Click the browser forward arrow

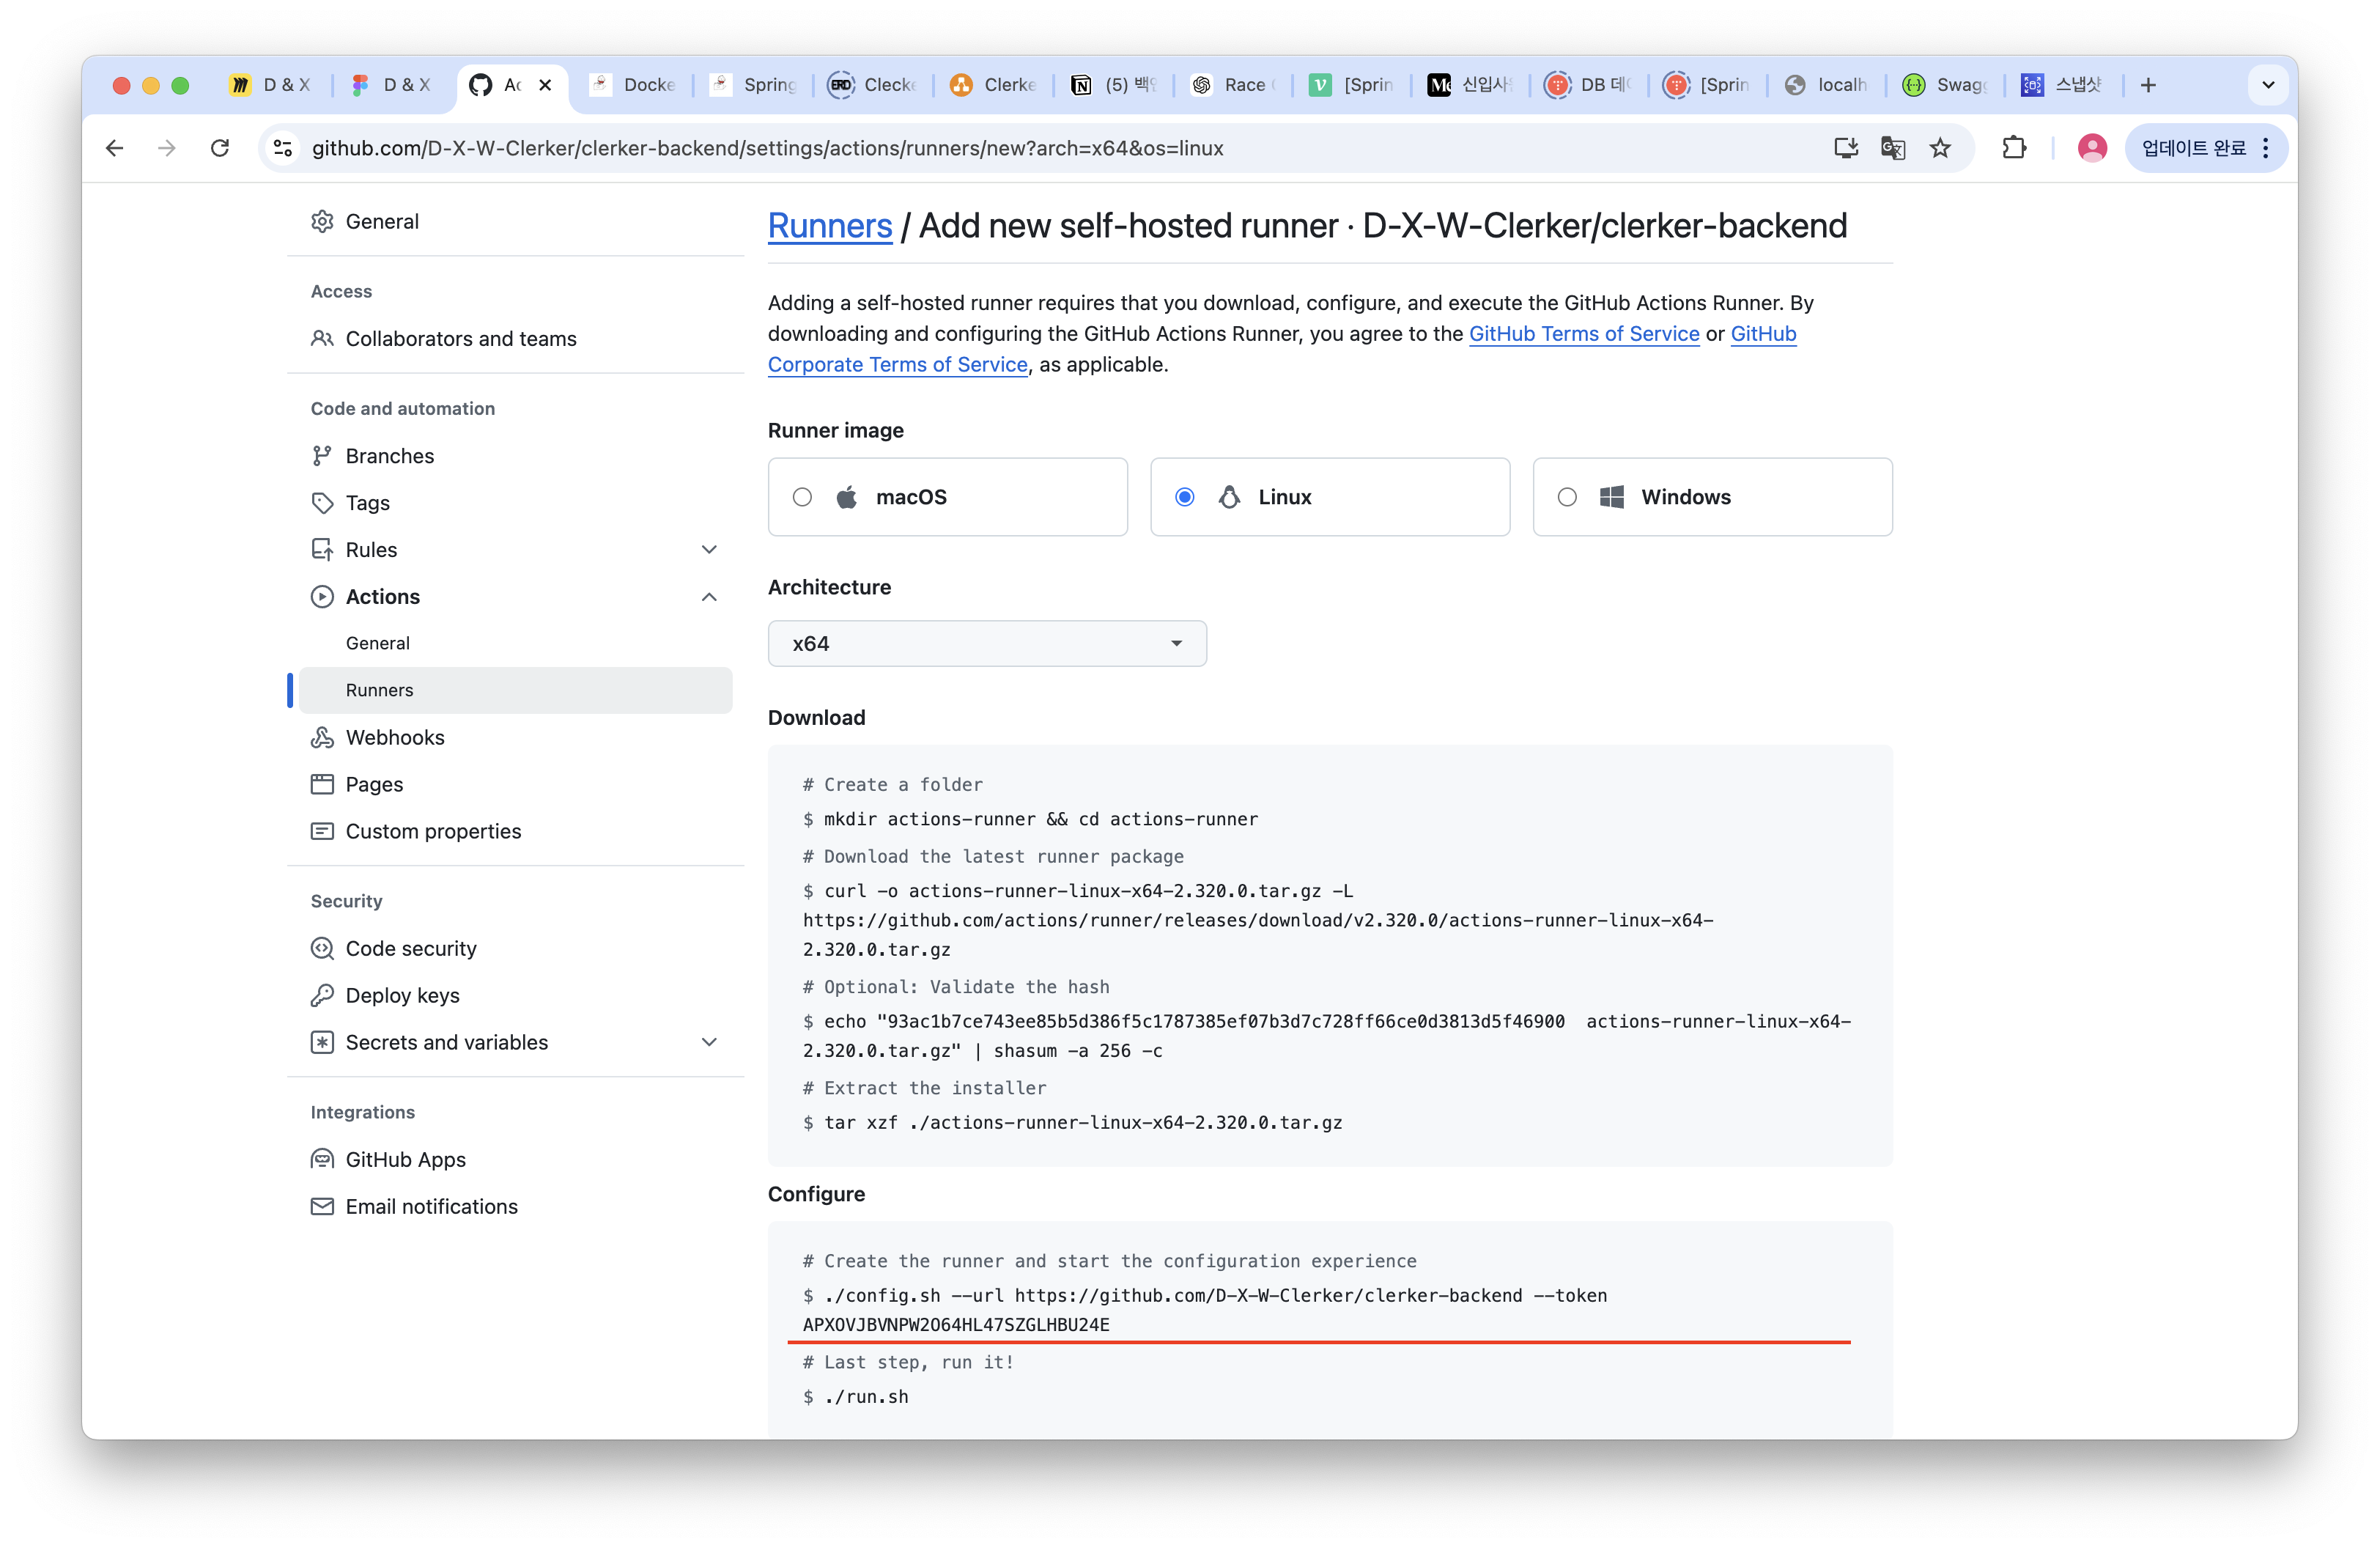click(167, 148)
